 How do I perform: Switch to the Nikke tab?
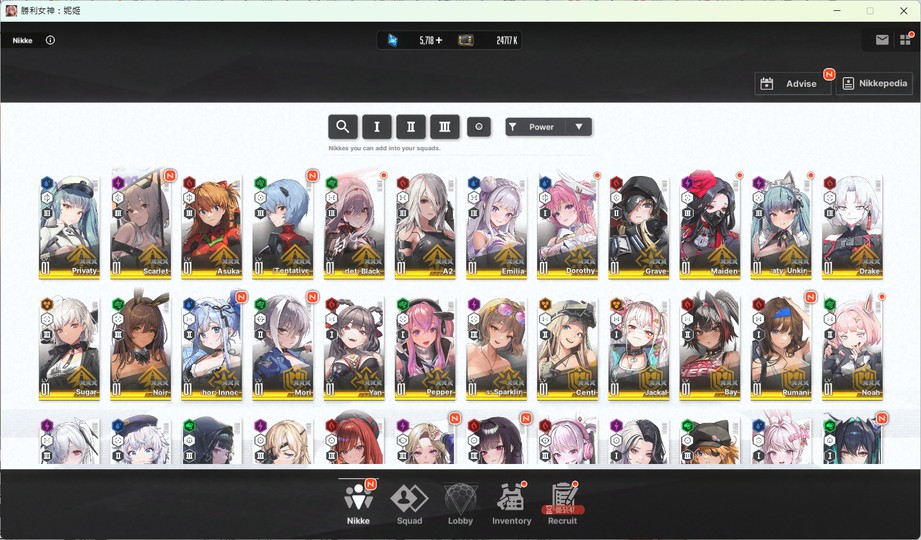[x=358, y=502]
